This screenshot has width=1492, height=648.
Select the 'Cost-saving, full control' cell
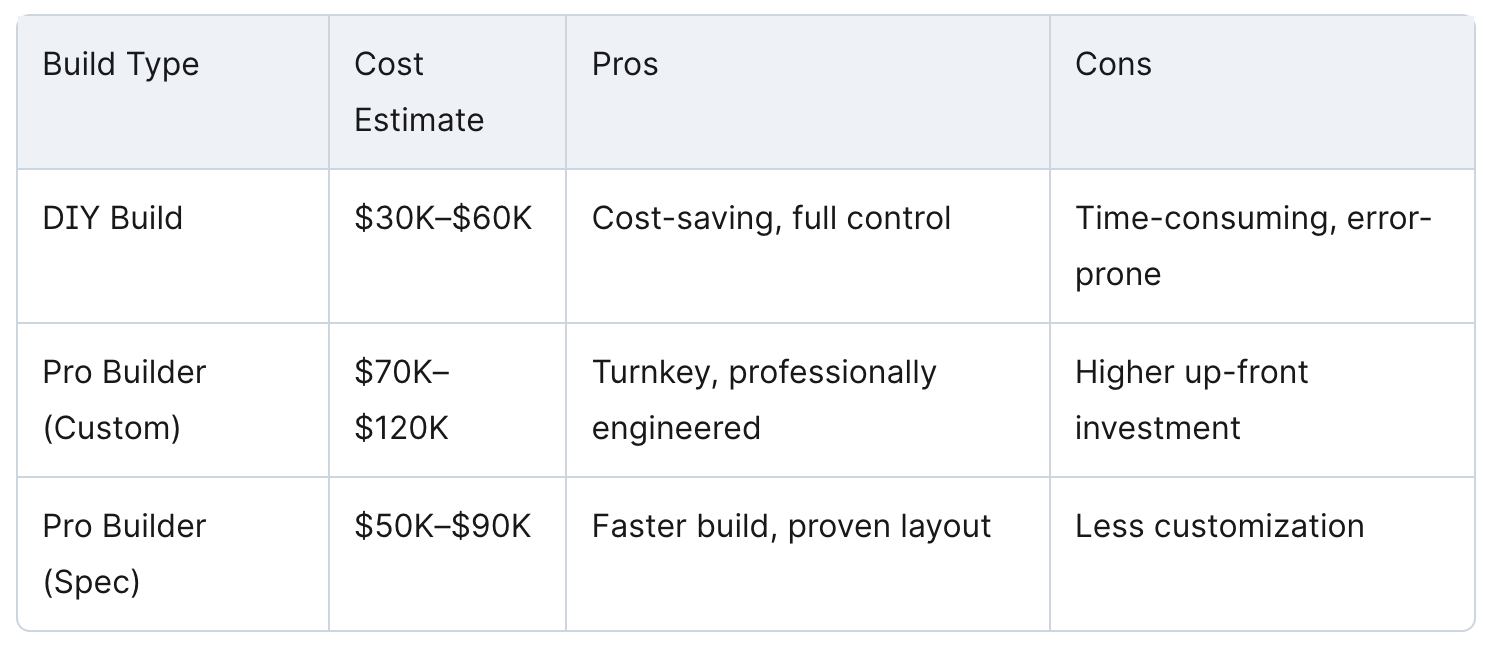771,218
